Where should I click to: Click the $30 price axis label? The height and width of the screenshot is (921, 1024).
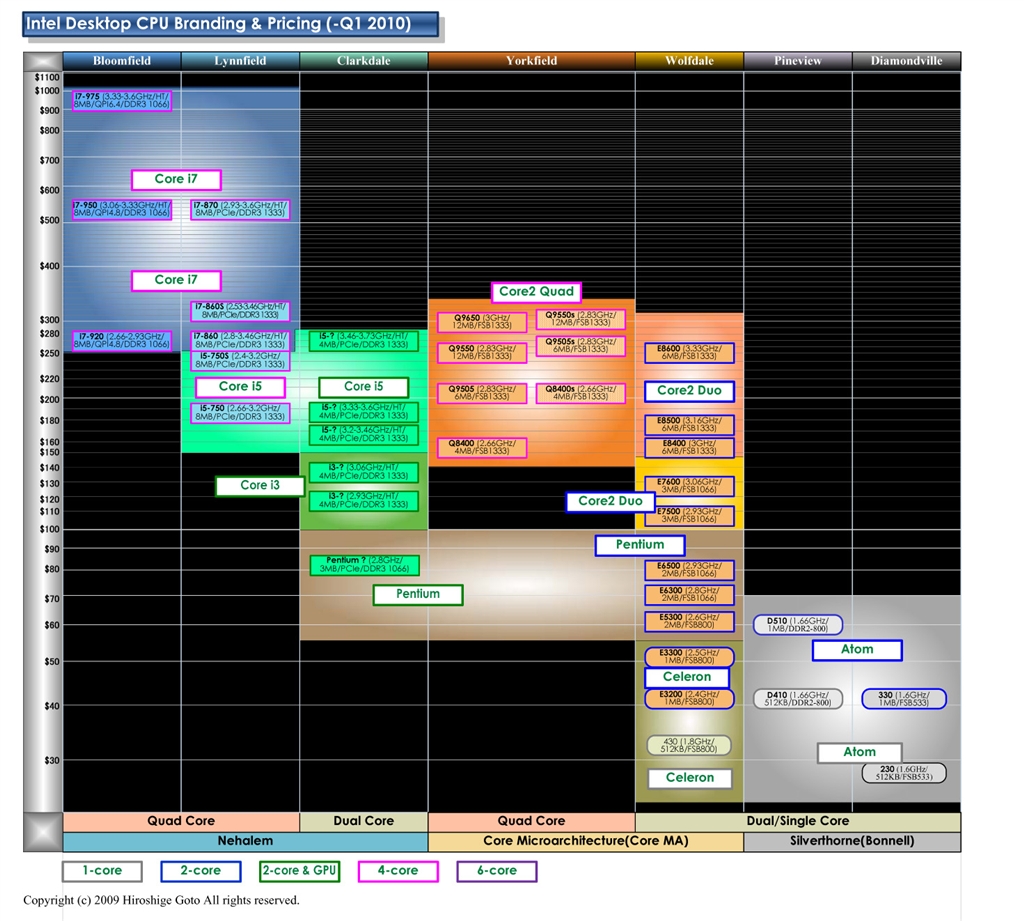pyautogui.click(x=52, y=760)
